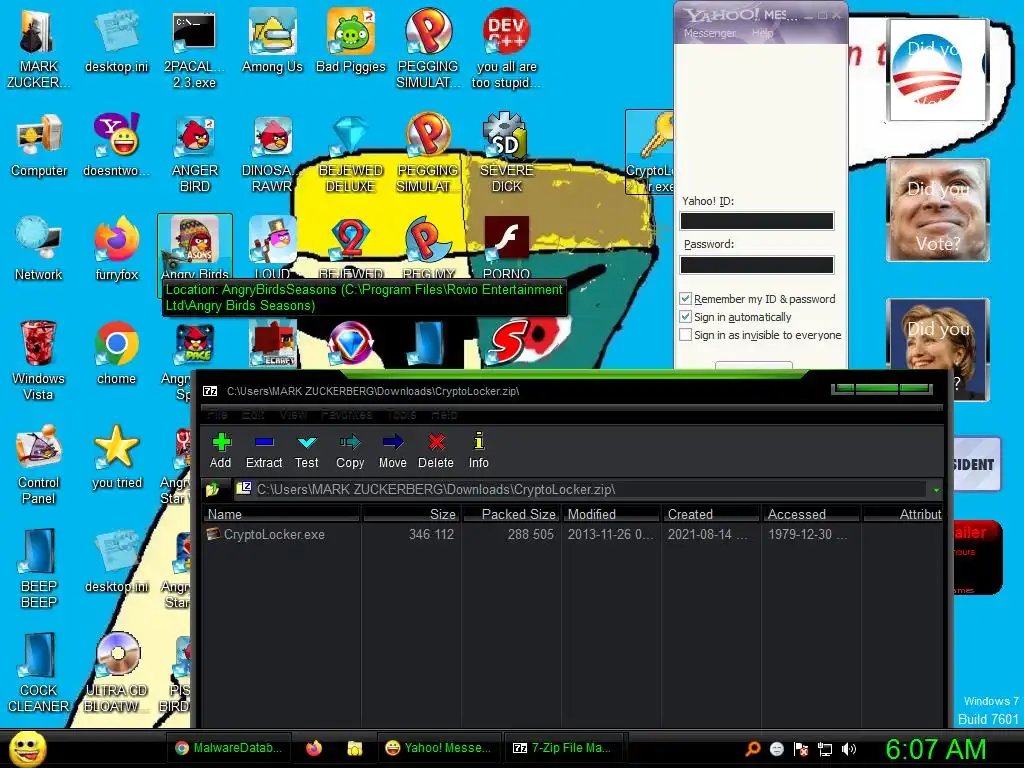
Task: Go up one folder in 7-Zip
Action: pyautogui.click(x=213, y=489)
